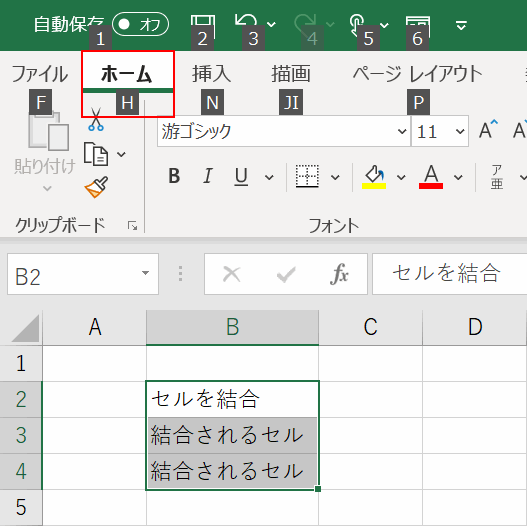This screenshot has width=527, height=526.
Task: Click the Borders icon
Action: tap(307, 176)
